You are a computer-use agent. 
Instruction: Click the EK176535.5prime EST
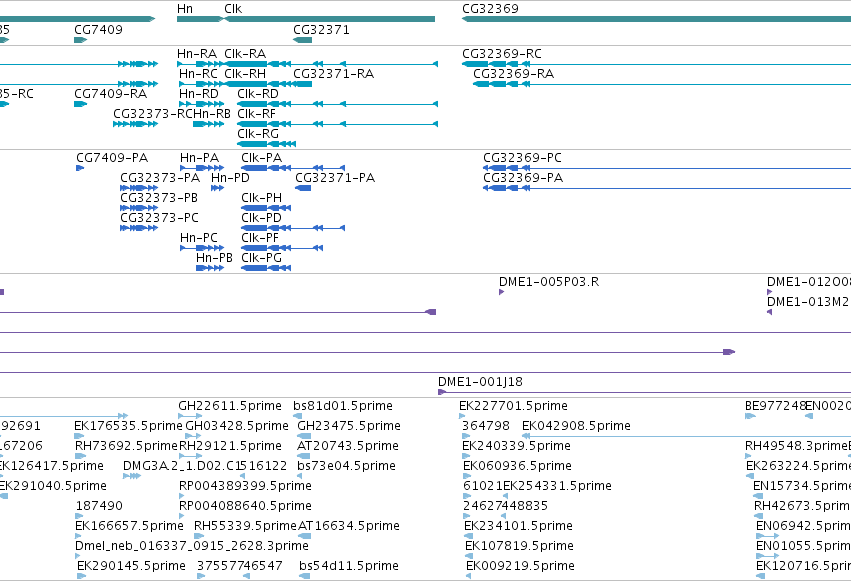pyautogui.click(x=128, y=426)
